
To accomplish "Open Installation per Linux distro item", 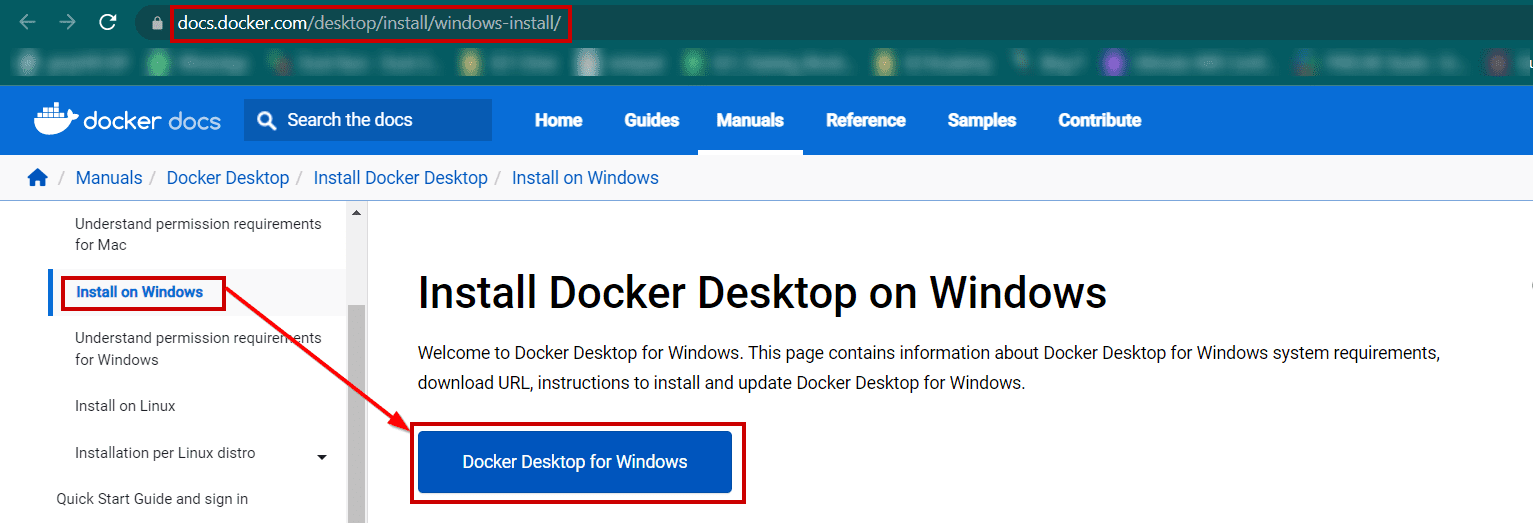I will click(165, 453).
